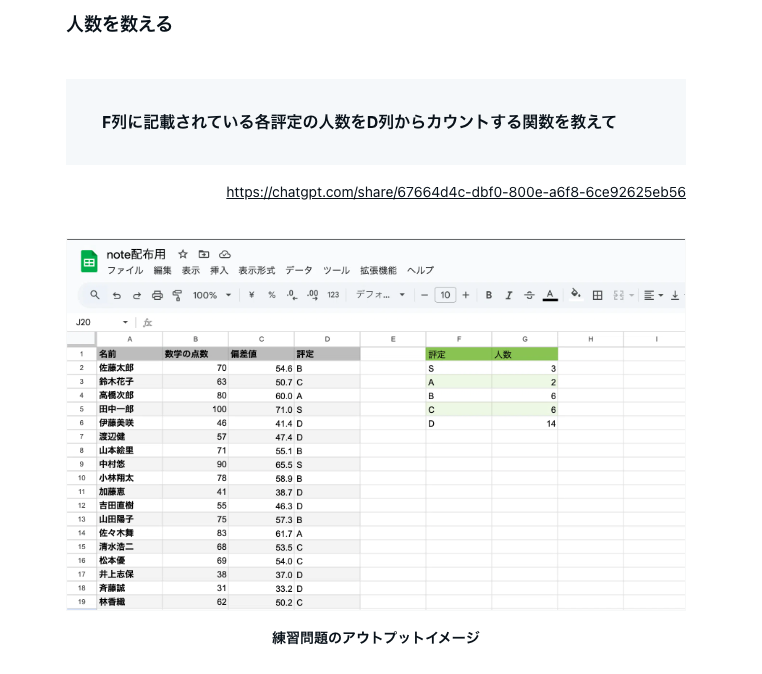
Task: Click cell 佐藤太郎
Action: coord(129,368)
